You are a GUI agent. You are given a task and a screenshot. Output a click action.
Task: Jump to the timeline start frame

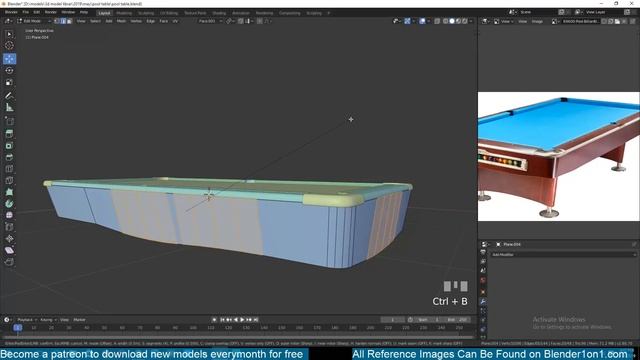click(222, 320)
